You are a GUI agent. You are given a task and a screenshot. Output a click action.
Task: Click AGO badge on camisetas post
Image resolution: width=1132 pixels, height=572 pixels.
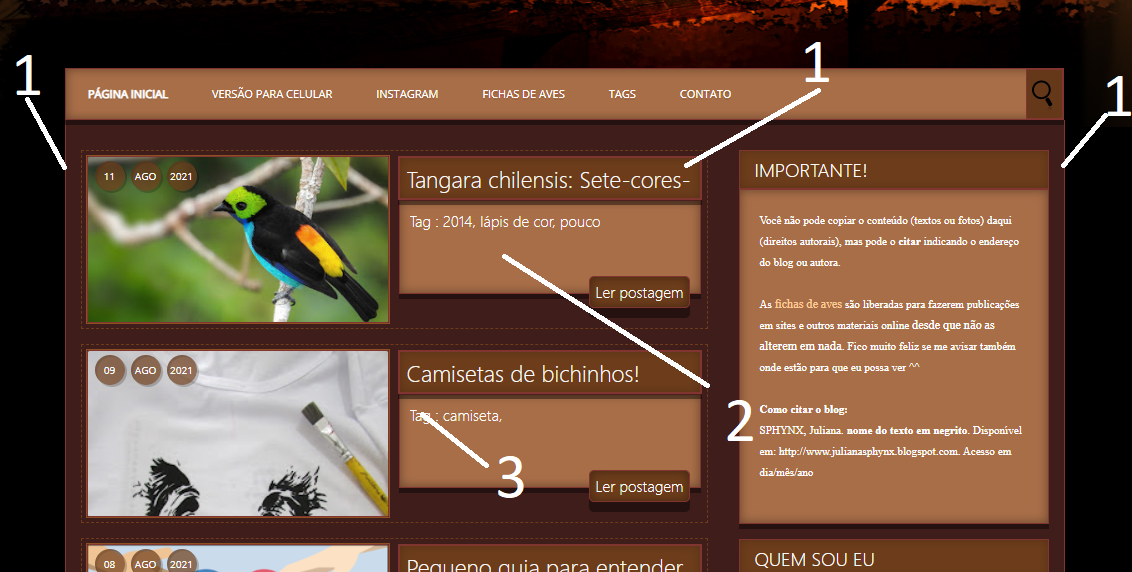pos(145,370)
